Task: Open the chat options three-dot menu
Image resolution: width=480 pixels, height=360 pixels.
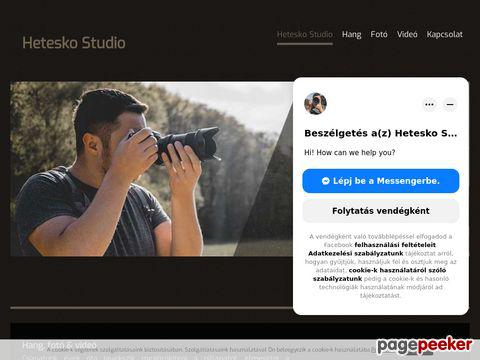Action: pyautogui.click(x=429, y=104)
